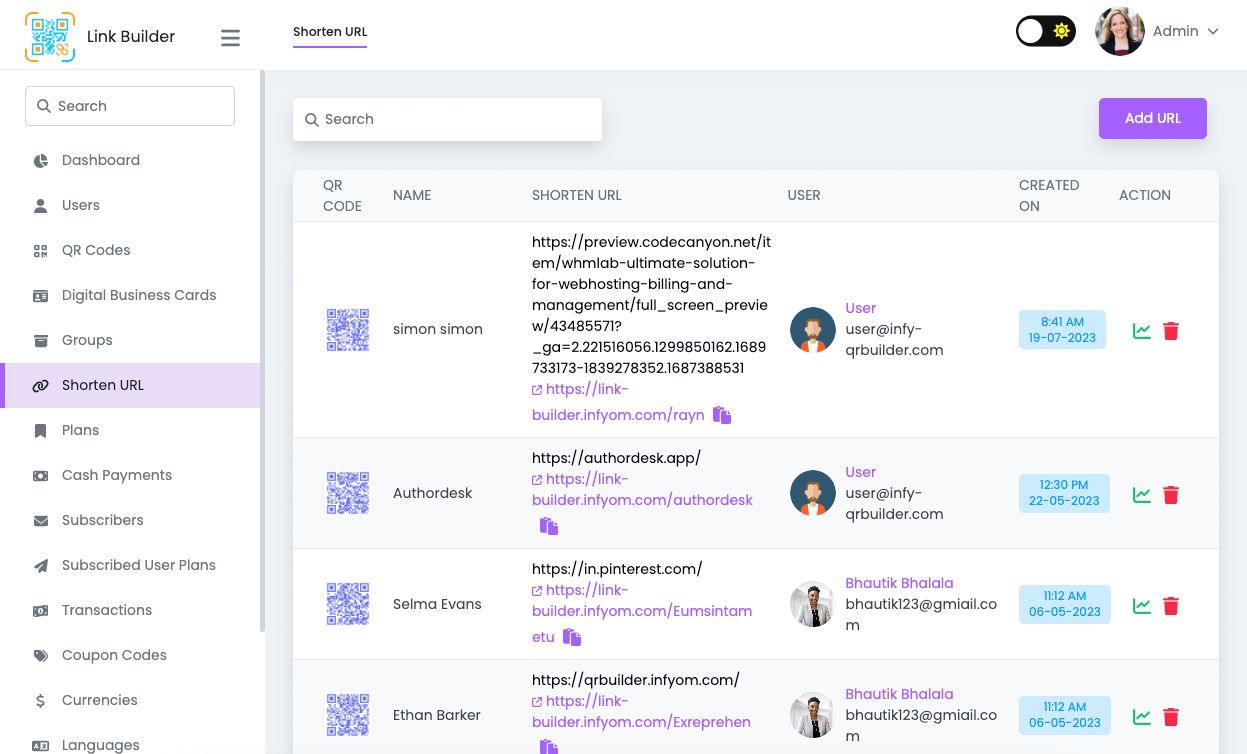Image resolution: width=1247 pixels, height=754 pixels.
Task: Click the https://qrbuilder.infyom.com/ URL text
Action: [635, 680]
